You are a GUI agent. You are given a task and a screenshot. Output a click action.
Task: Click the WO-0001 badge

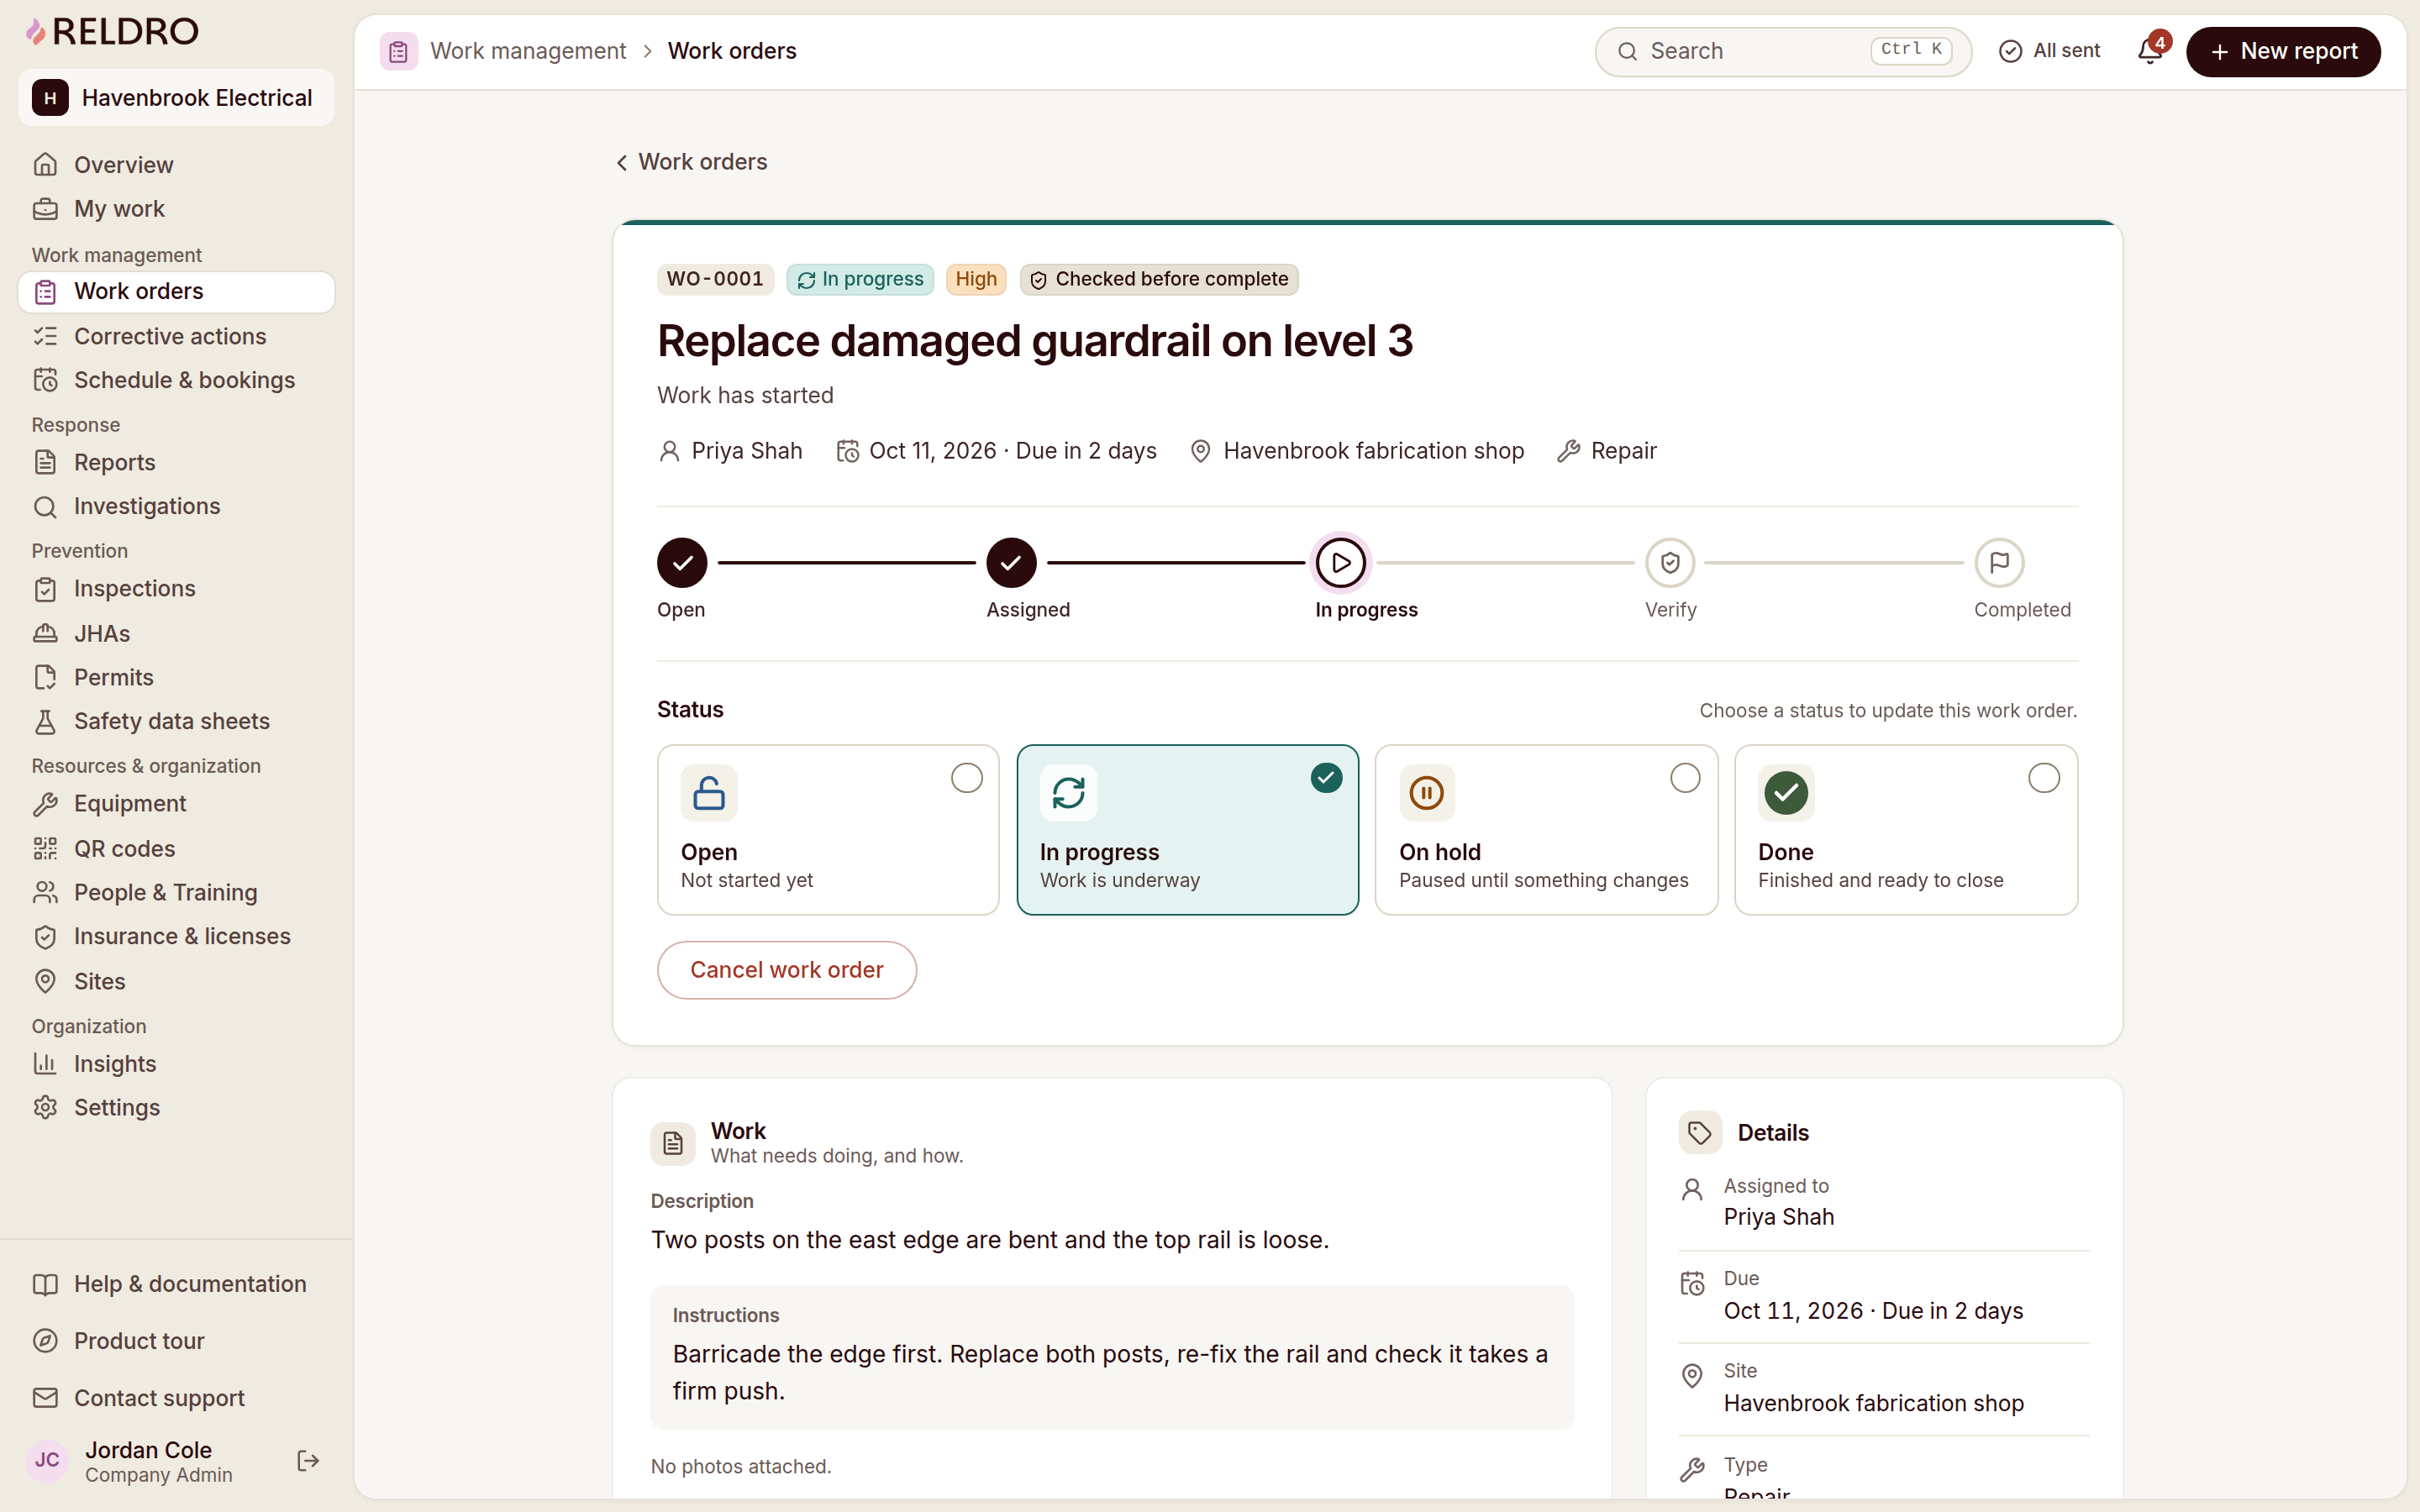point(715,280)
